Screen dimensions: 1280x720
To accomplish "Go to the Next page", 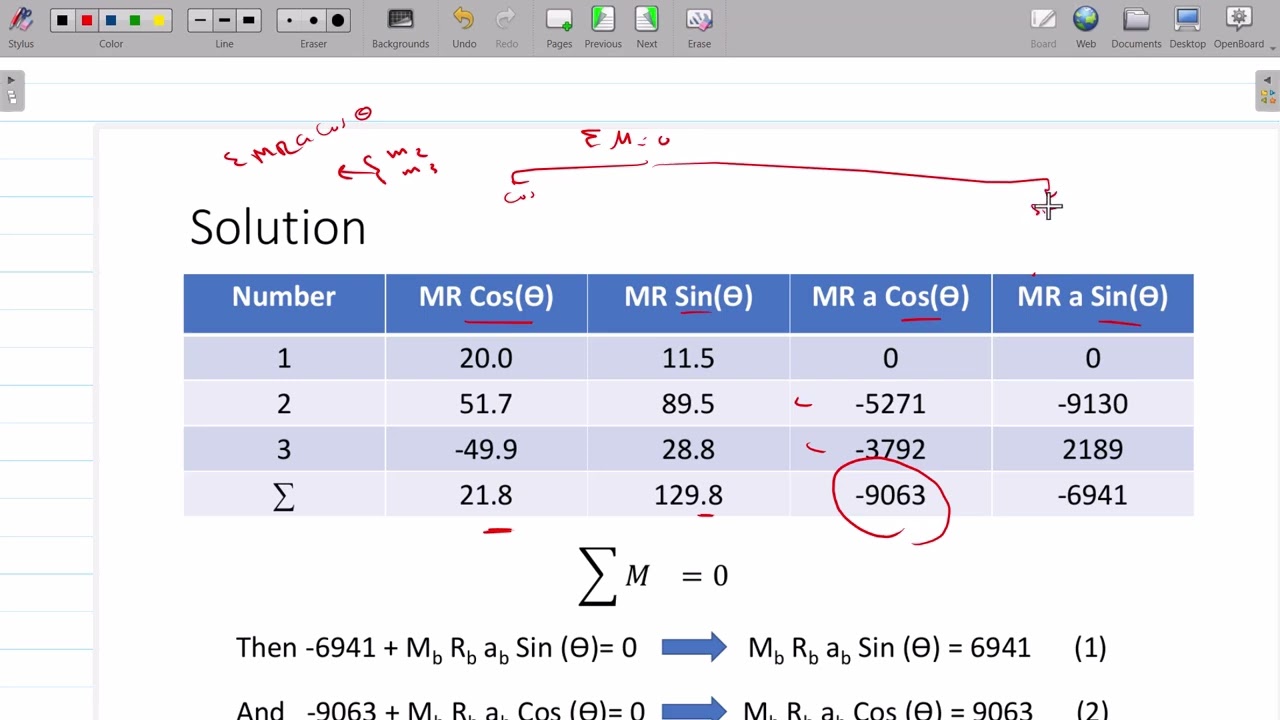I will [x=647, y=27].
